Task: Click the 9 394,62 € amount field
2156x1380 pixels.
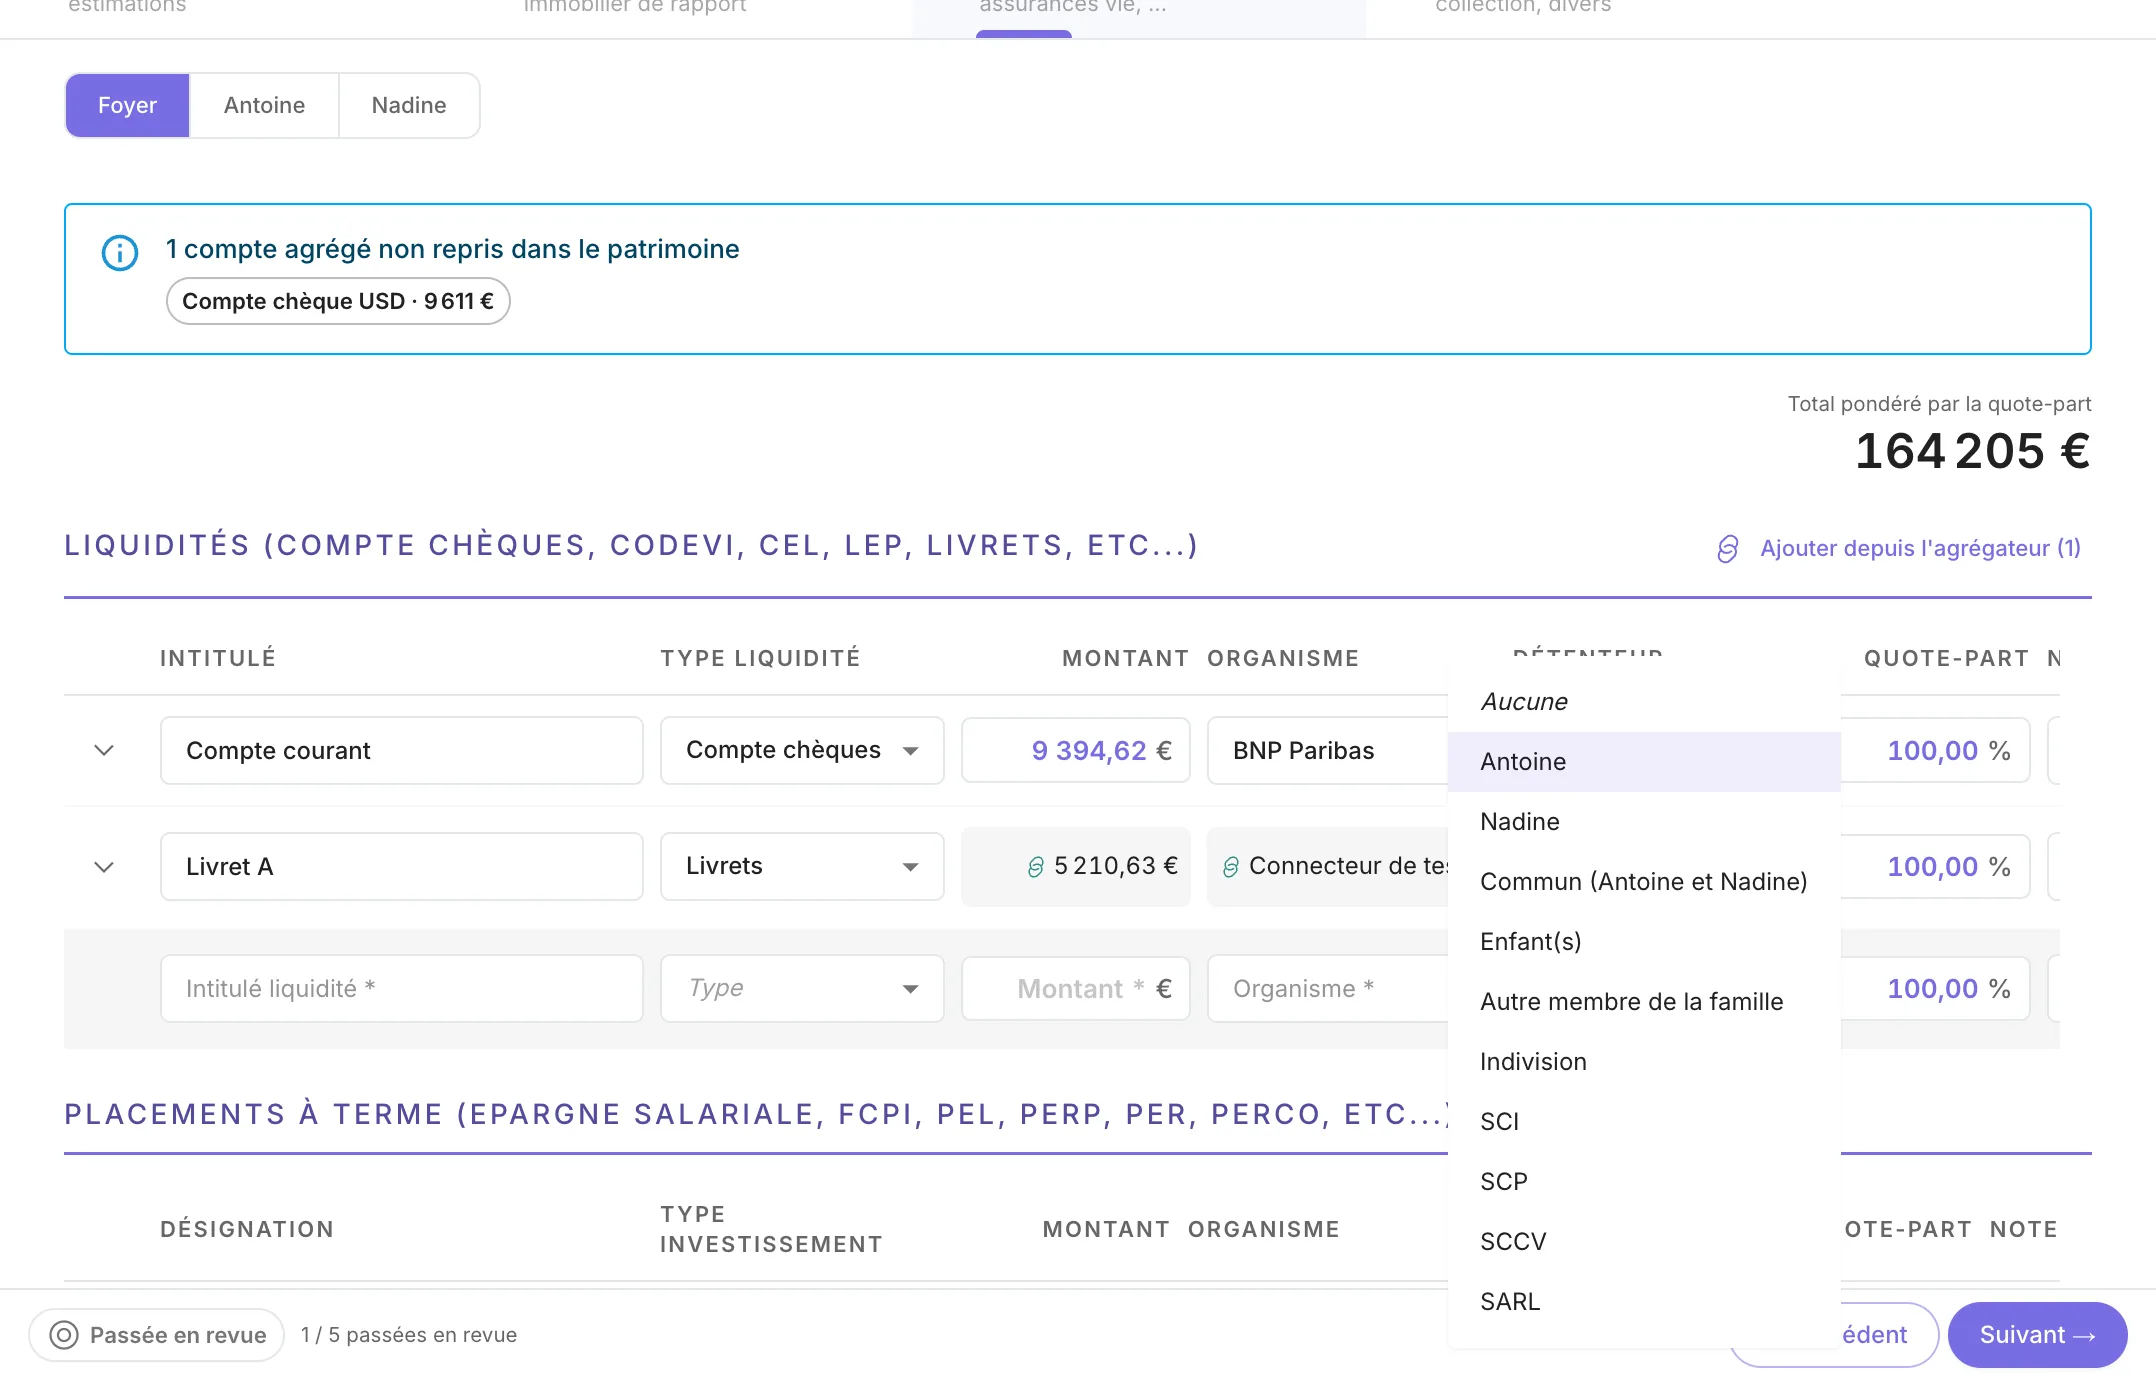Action: point(1076,750)
